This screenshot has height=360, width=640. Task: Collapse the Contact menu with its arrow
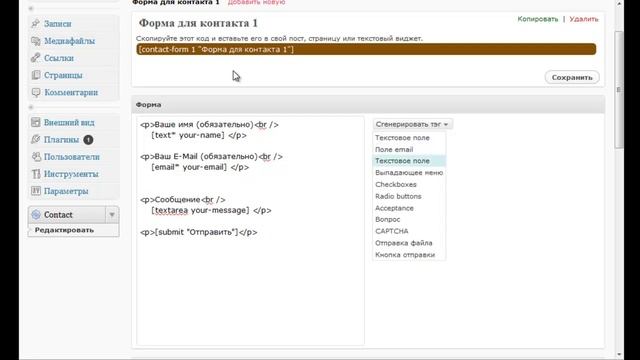(x=112, y=215)
